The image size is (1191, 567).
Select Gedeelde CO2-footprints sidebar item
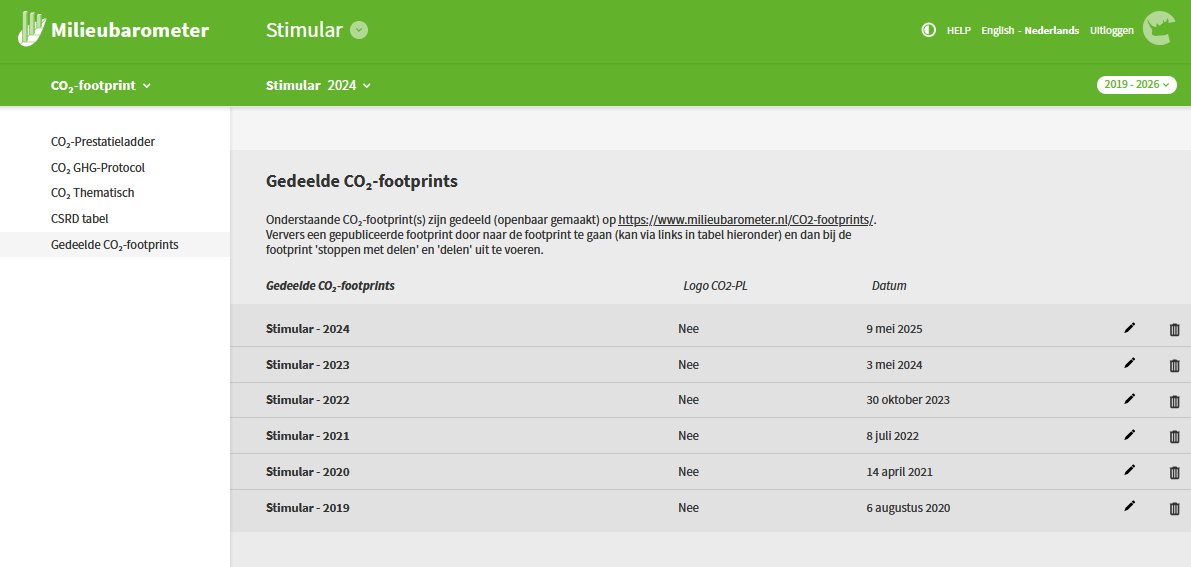pyautogui.click(x=115, y=245)
